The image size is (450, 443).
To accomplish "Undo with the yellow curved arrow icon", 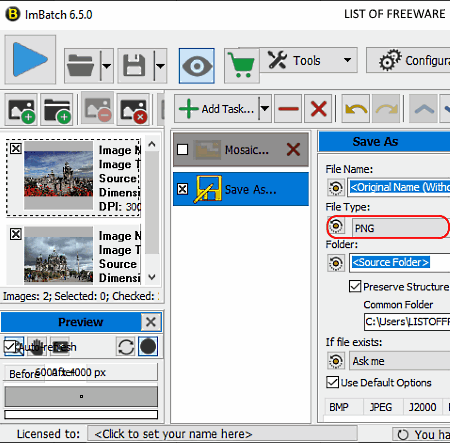I will [356, 109].
